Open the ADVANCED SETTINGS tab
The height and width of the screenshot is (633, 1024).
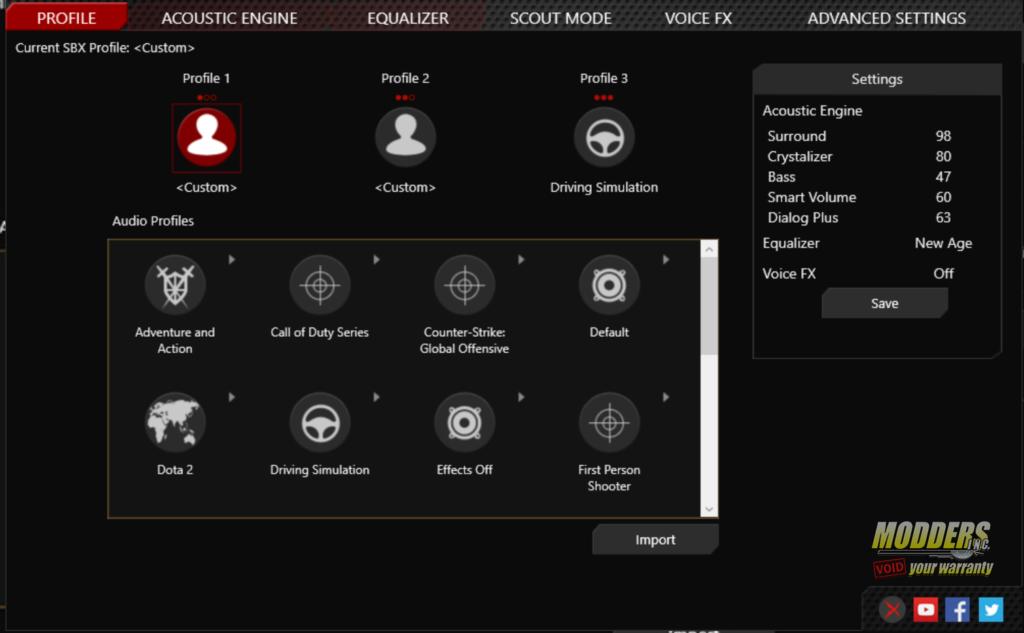[x=886, y=18]
